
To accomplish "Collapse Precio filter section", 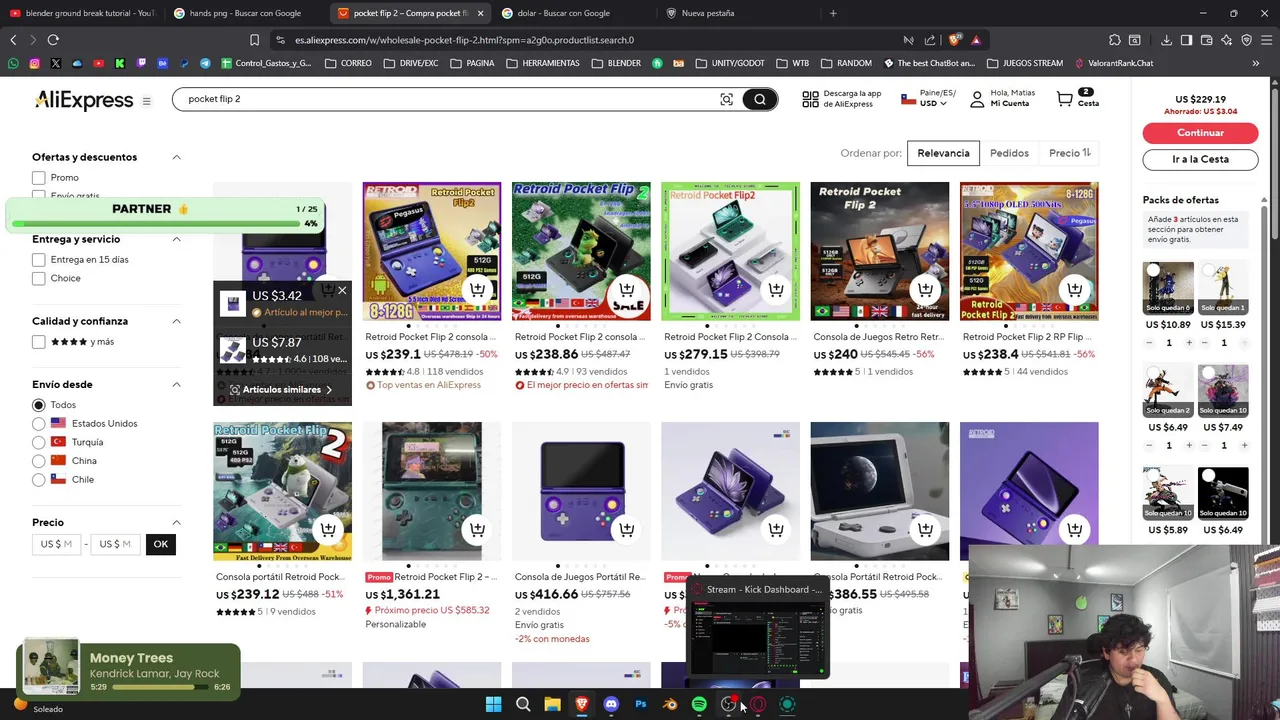I will pos(176,522).
